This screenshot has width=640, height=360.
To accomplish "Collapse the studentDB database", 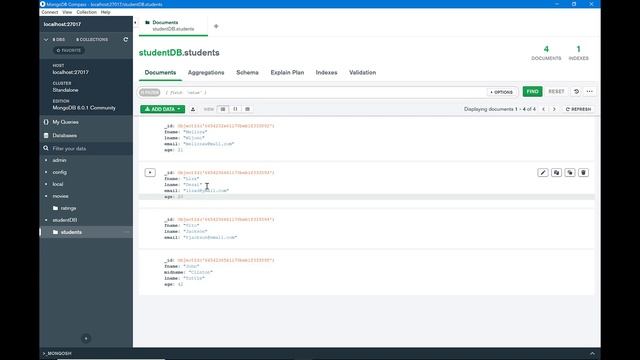I will click(x=46, y=220).
